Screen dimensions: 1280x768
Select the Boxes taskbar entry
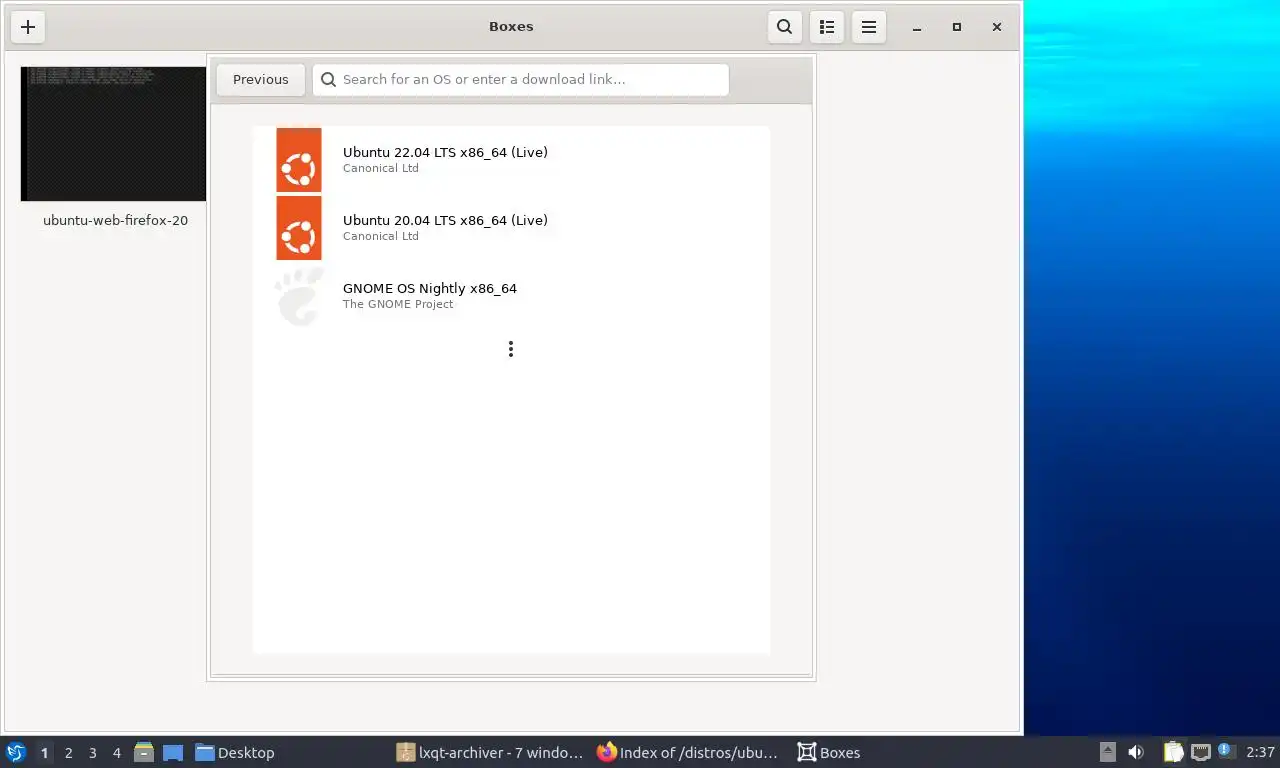tap(829, 753)
